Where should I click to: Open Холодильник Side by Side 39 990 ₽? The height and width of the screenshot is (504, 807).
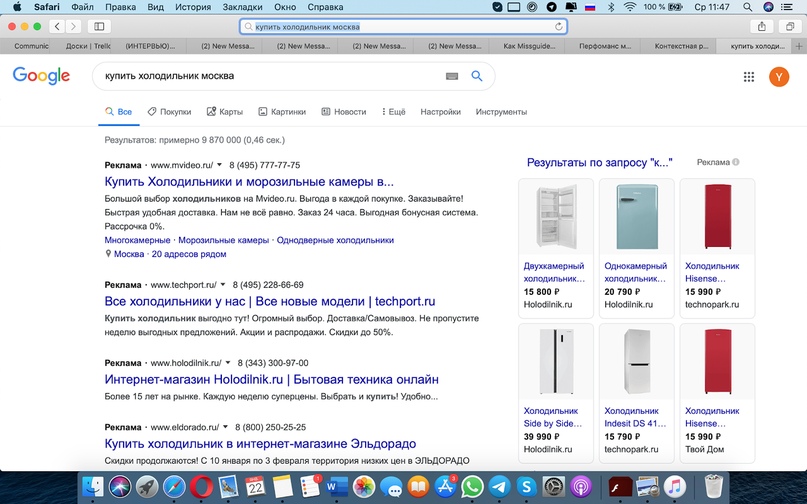click(x=556, y=393)
